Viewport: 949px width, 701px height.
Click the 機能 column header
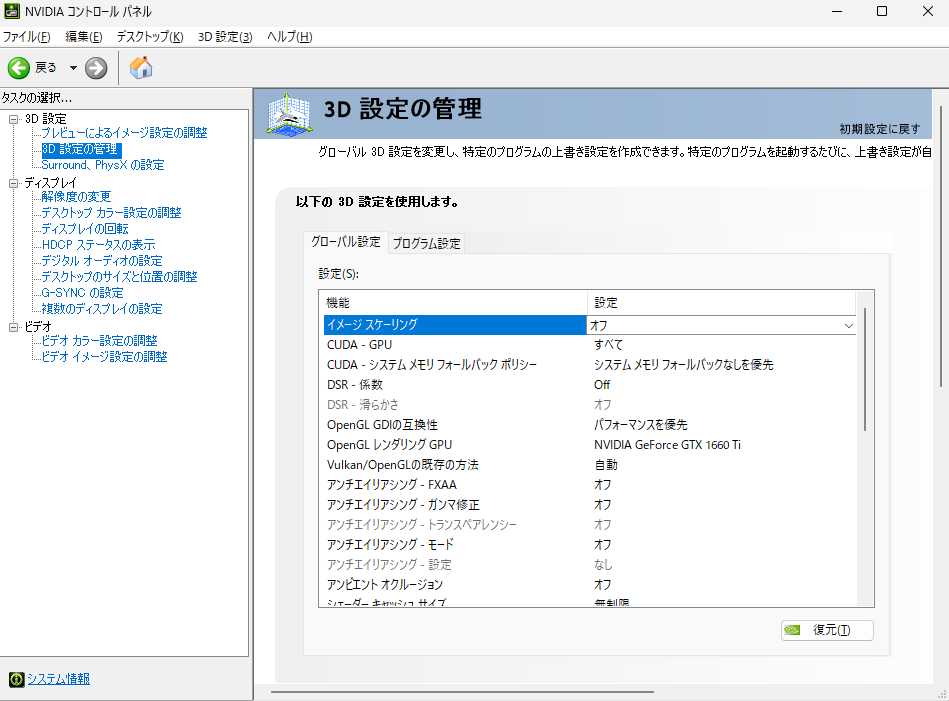pyautogui.click(x=454, y=303)
